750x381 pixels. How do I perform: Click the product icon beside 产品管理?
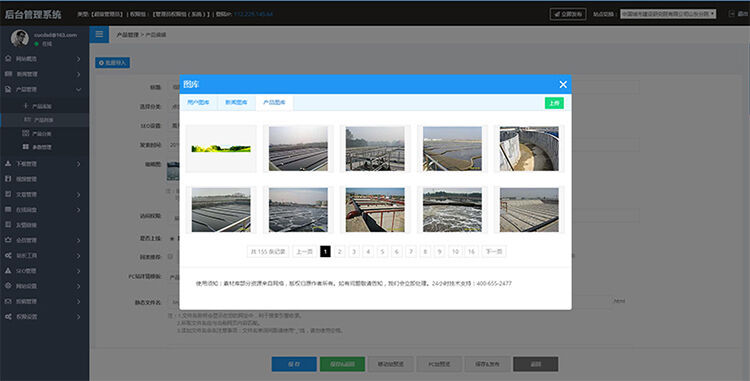(8, 89)
